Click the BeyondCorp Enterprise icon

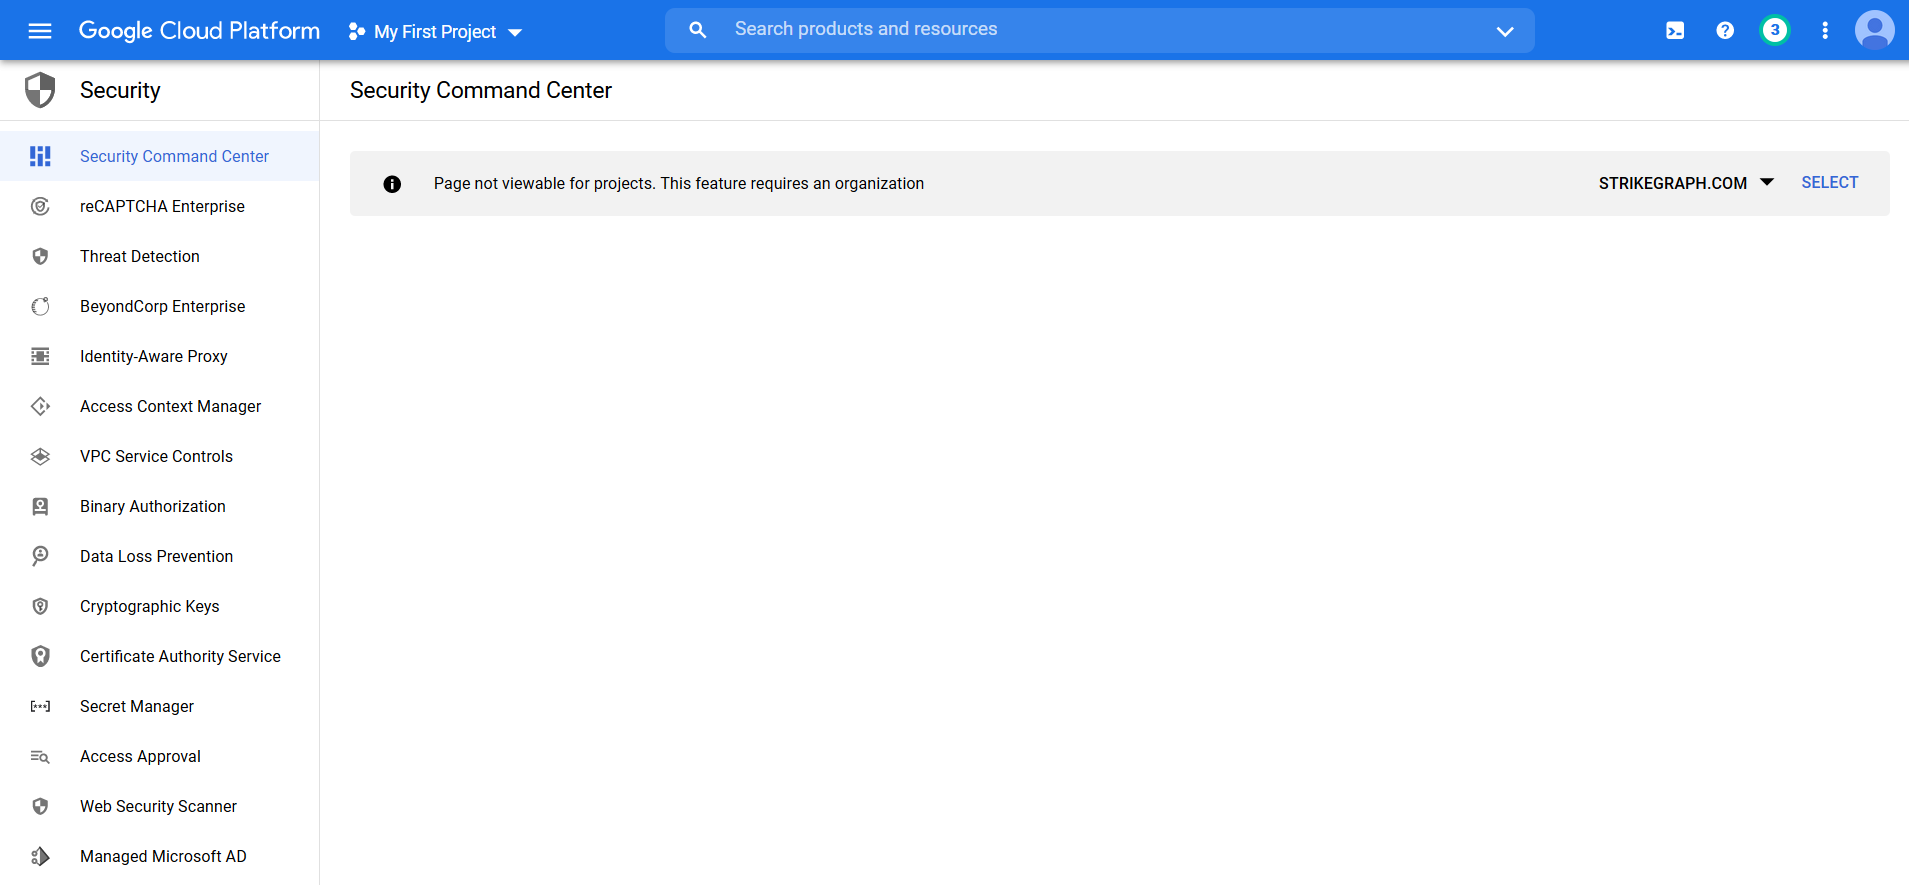pyautogui.click(x=40, y=306)
